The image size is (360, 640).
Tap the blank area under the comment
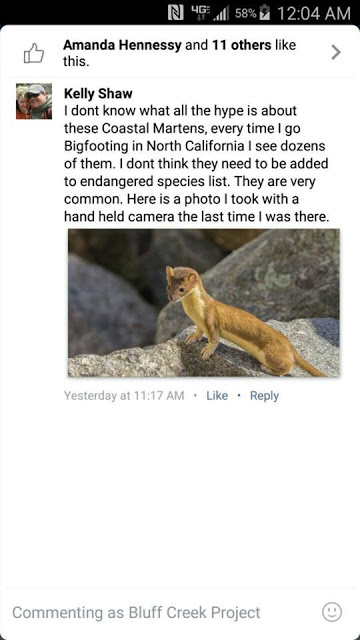(x=180, y=494)
